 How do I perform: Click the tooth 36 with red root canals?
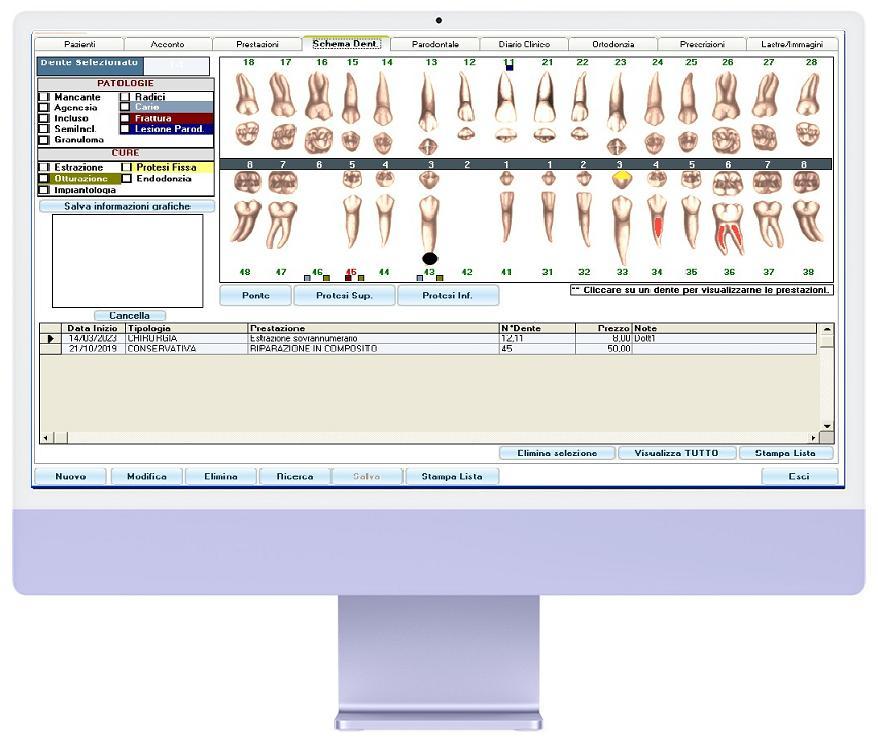(x=728, y=213)
